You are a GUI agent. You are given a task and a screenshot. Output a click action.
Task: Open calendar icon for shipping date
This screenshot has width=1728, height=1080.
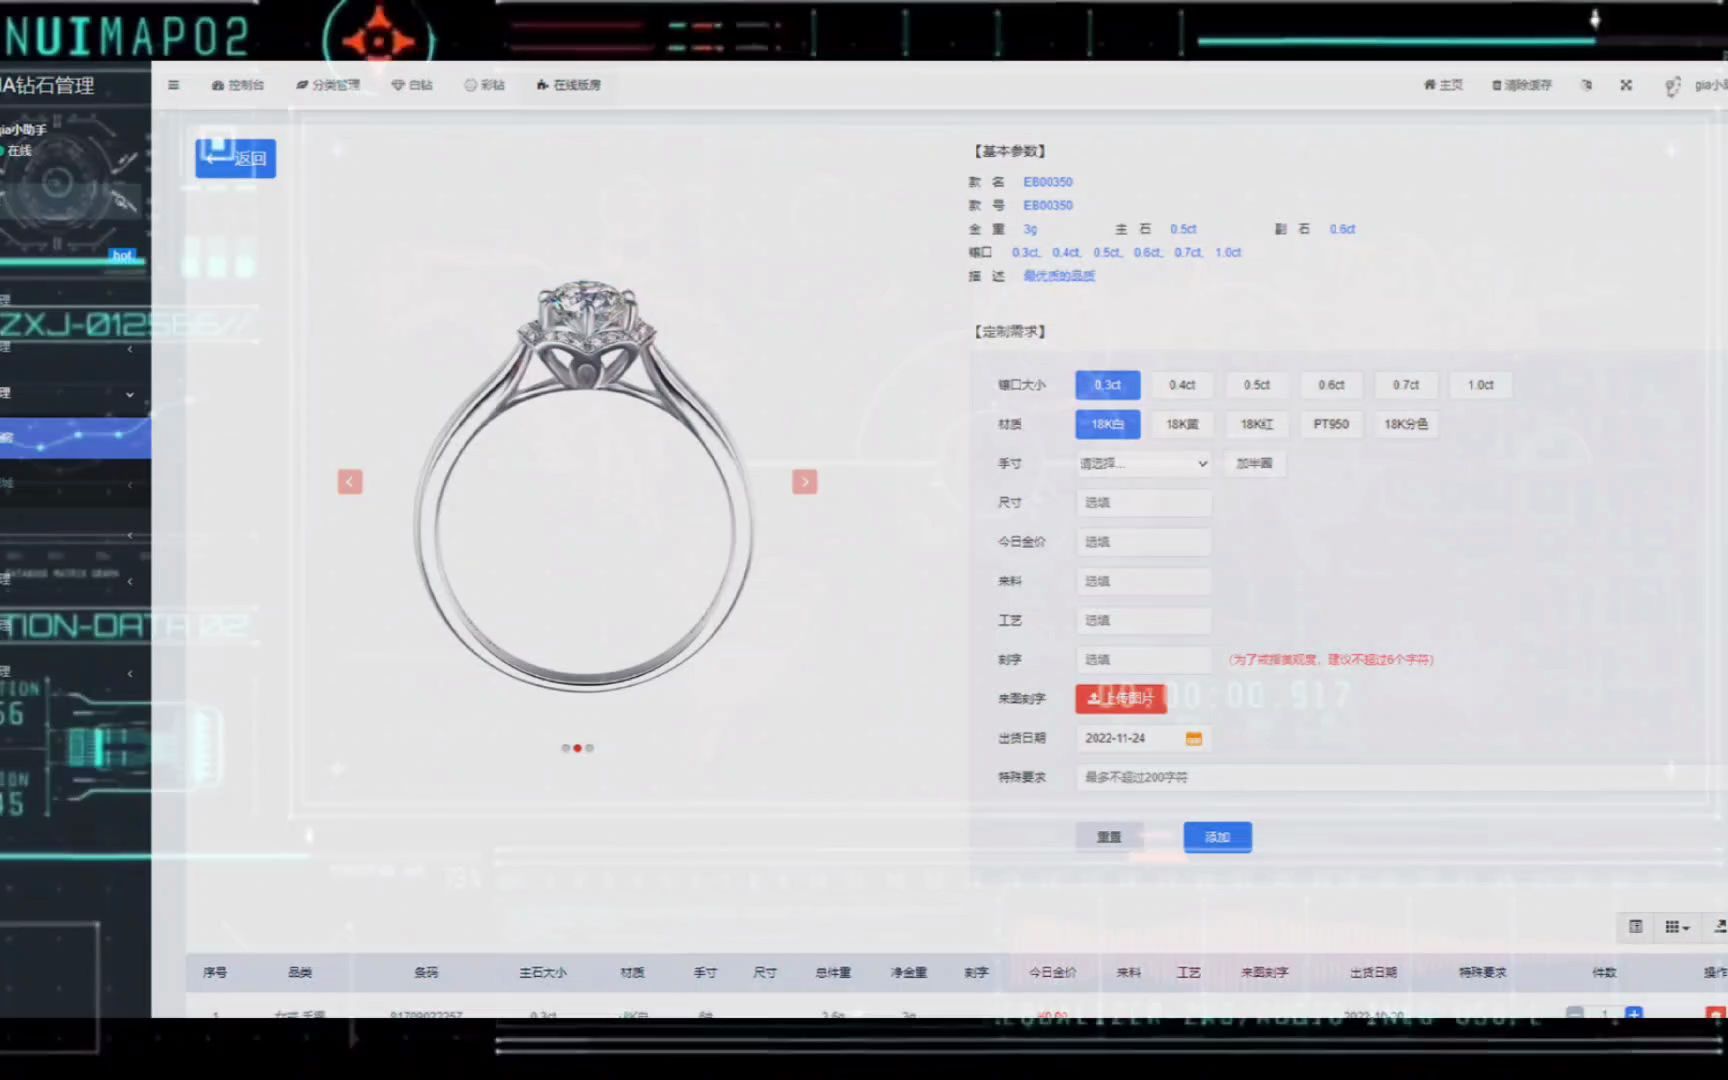tap(1193, 738)
